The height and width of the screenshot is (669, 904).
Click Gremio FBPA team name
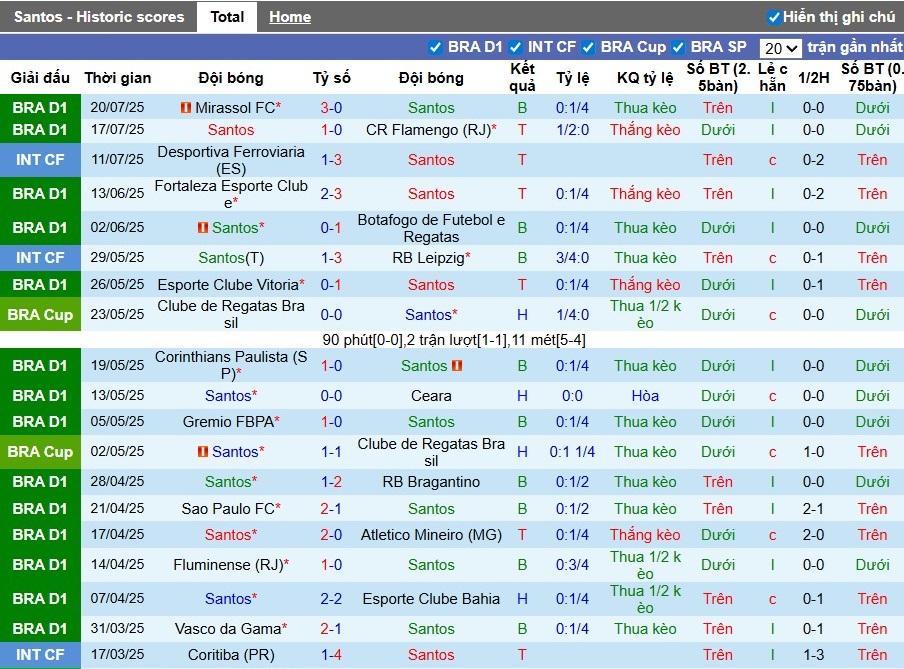point(228,422)
